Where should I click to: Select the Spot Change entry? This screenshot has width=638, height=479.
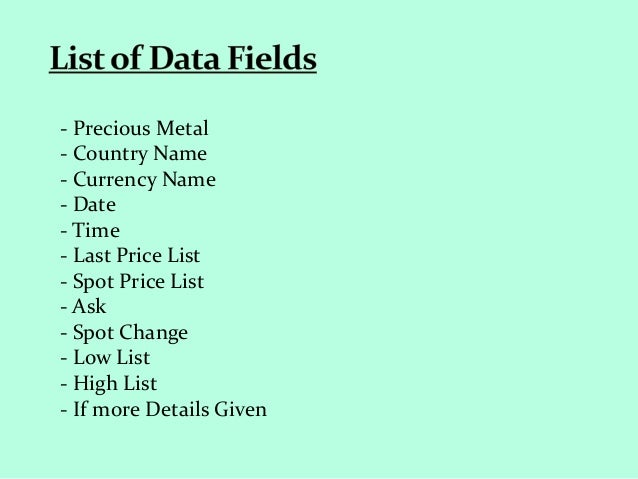tap(124, 333)
